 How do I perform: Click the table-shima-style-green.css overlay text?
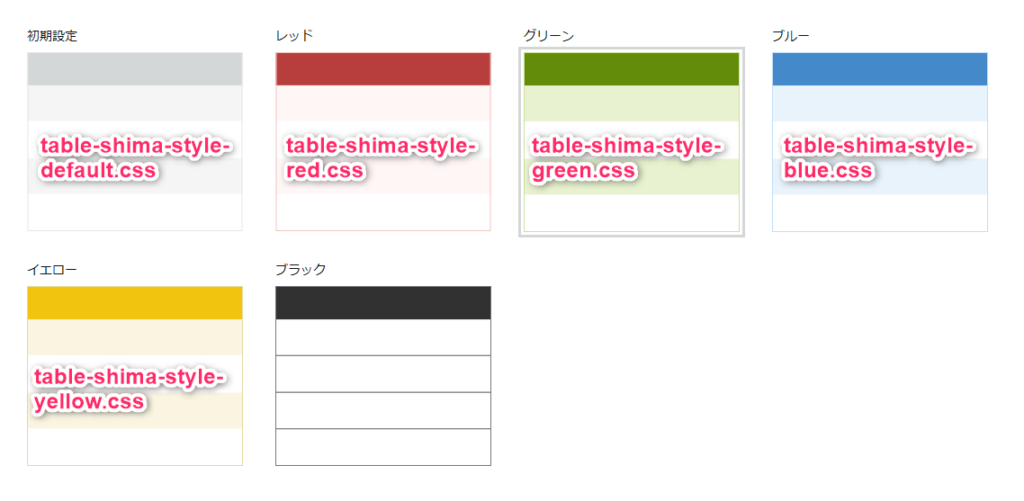[625, 159]
